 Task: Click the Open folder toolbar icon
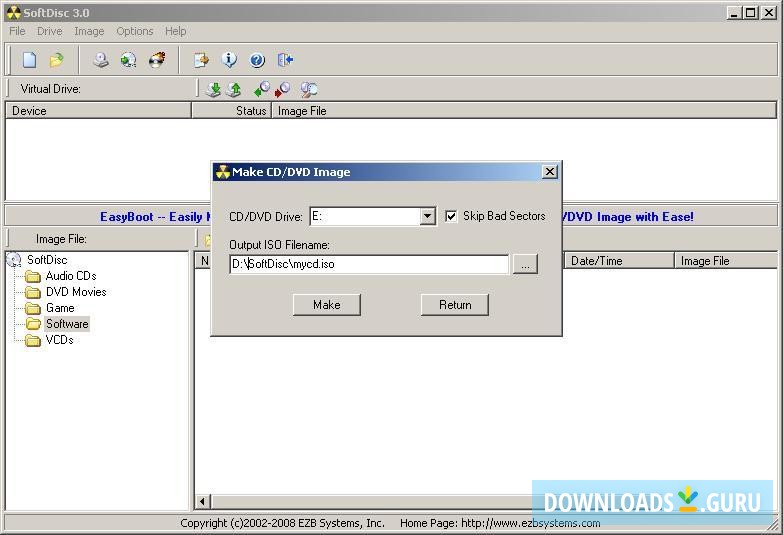pos(56,60)
